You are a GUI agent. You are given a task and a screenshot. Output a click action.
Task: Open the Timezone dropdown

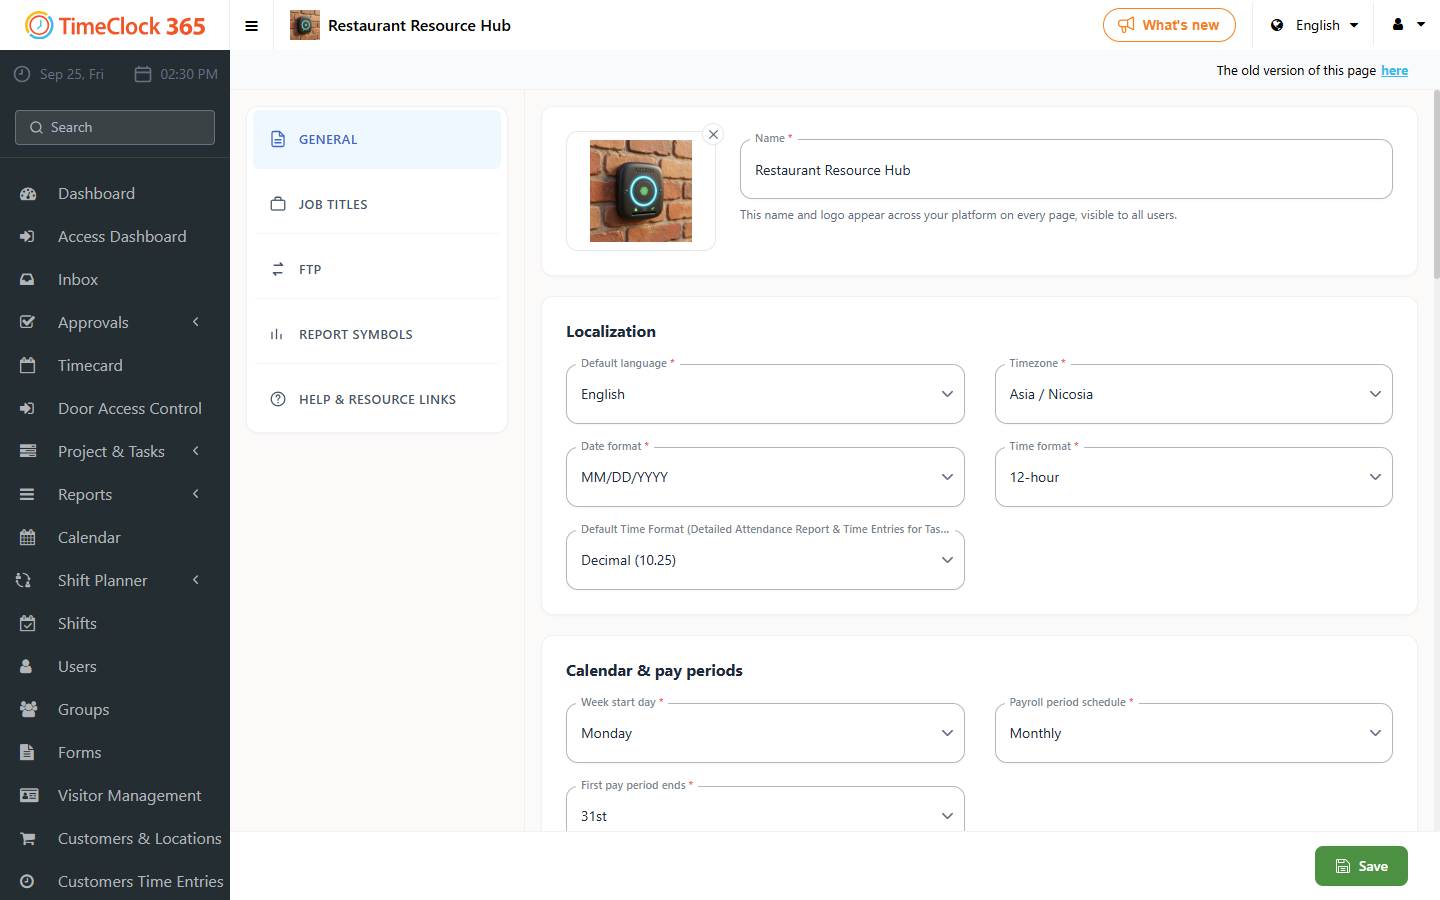coord(1194,394)
